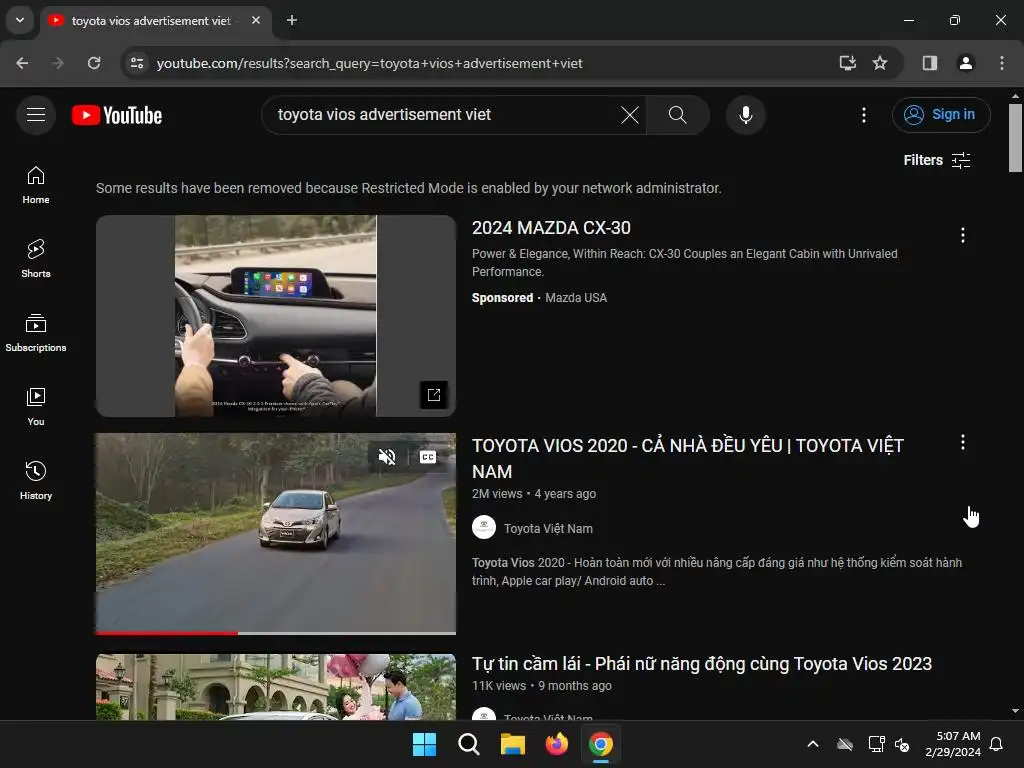Open options for the Mazda CX-30 ad
1024x768 pixels.
(962, 235)
